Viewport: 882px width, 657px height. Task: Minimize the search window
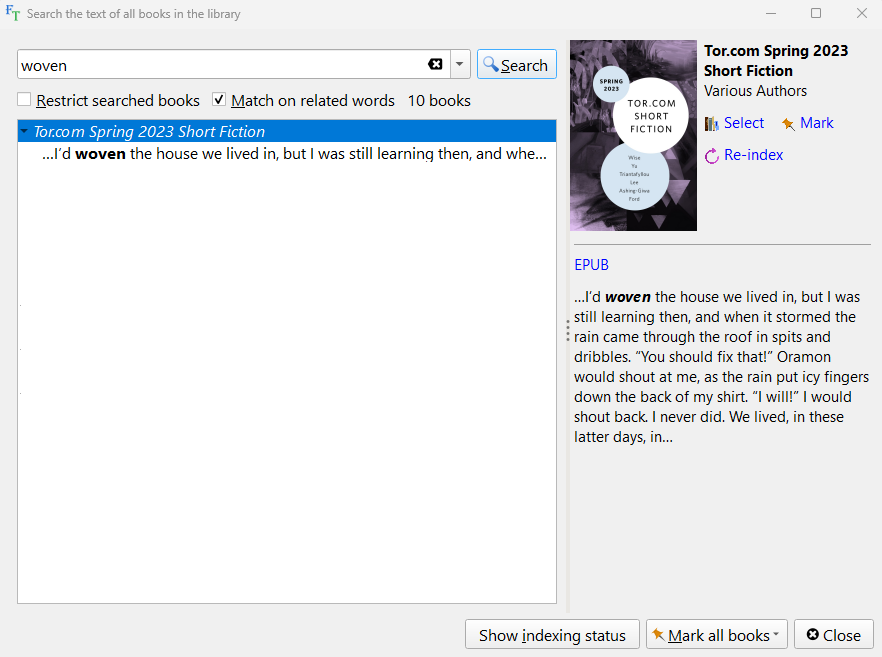(x=771, y=13)
